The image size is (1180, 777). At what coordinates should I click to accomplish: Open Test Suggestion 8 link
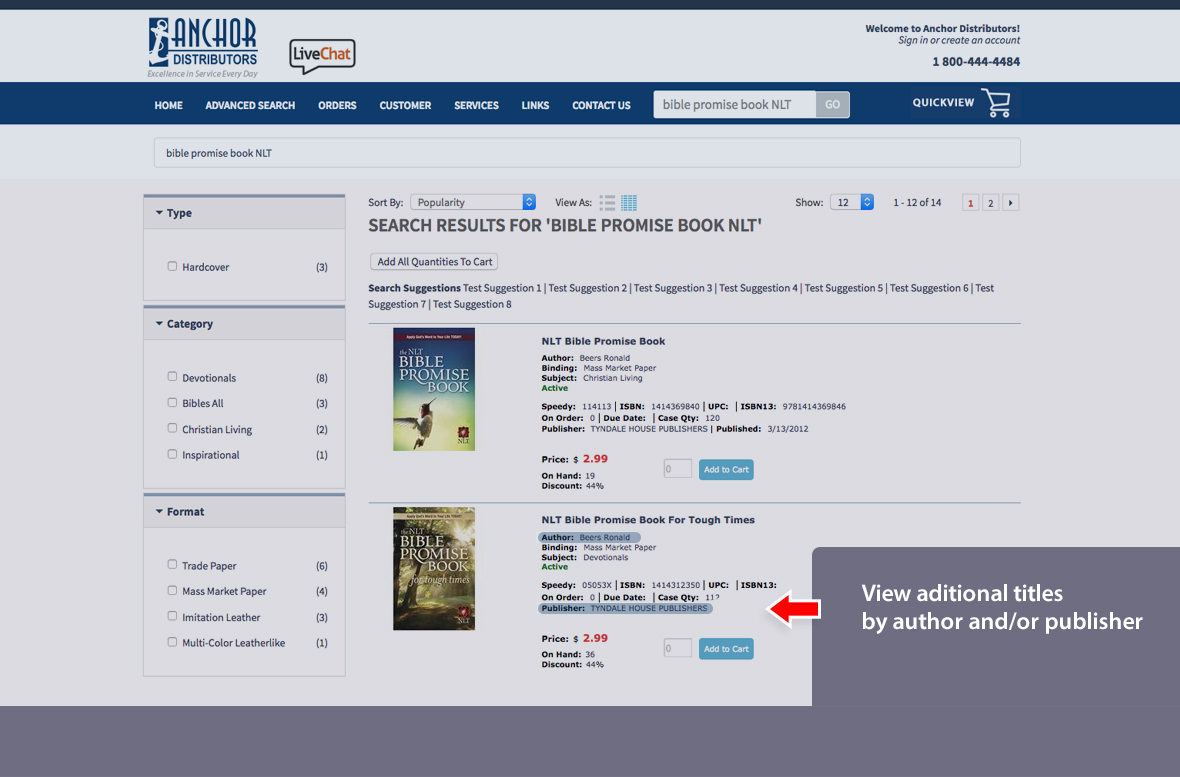(x=472, y=304)
